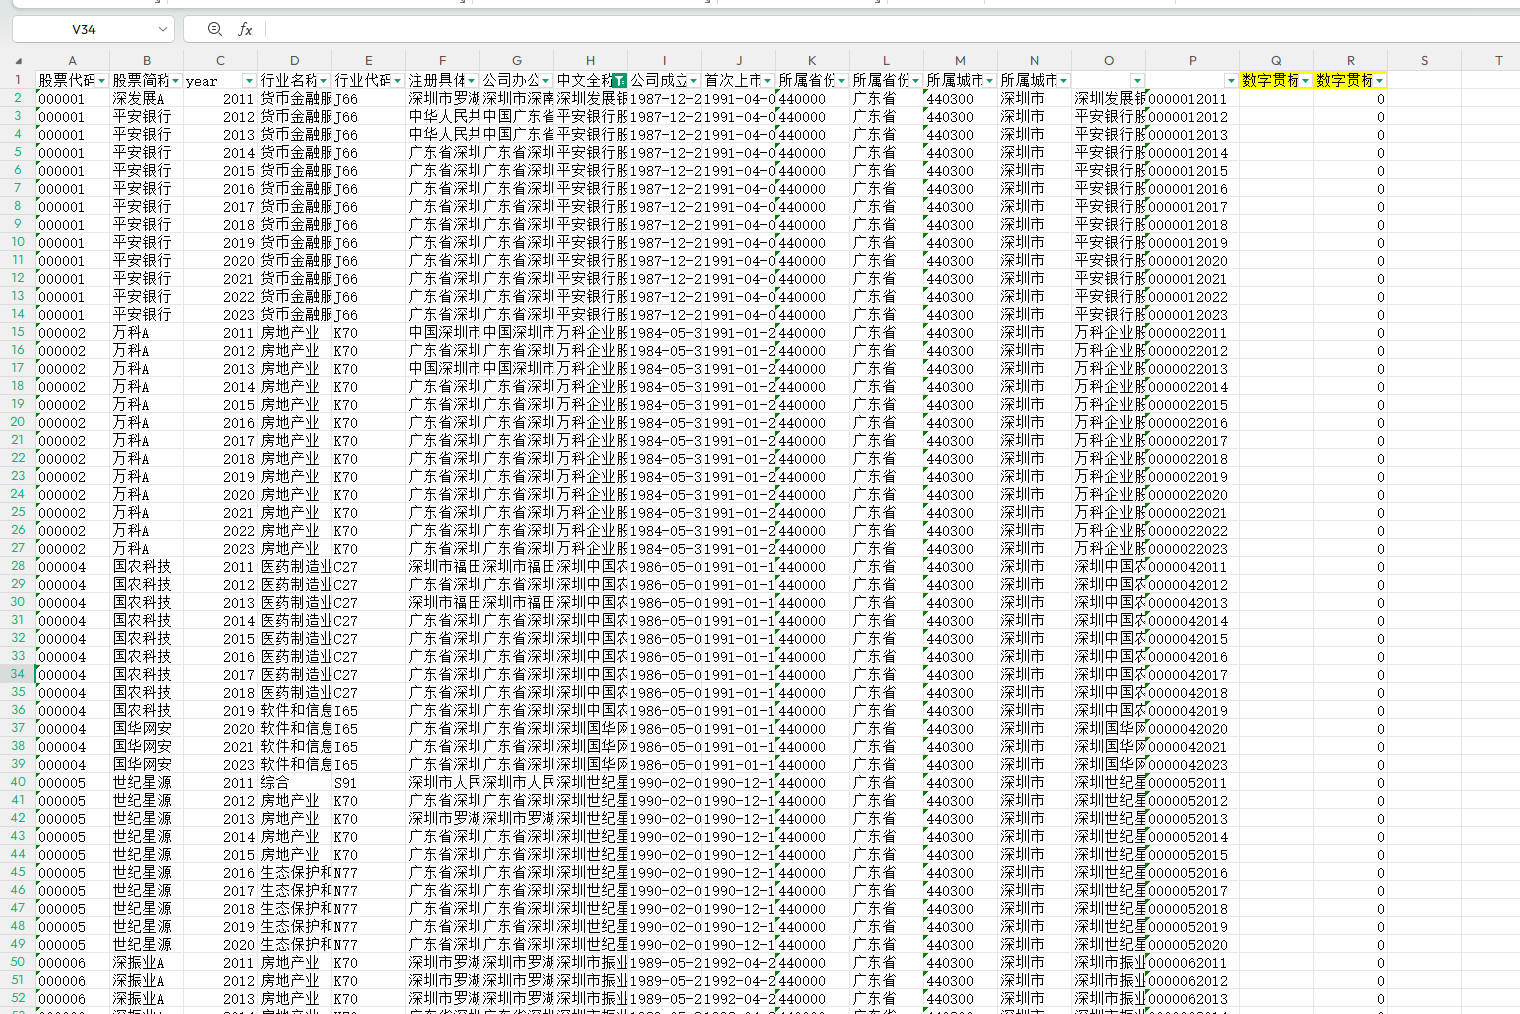
Task: Click cell B28 containing 国农科技
Action: [146, 567]
